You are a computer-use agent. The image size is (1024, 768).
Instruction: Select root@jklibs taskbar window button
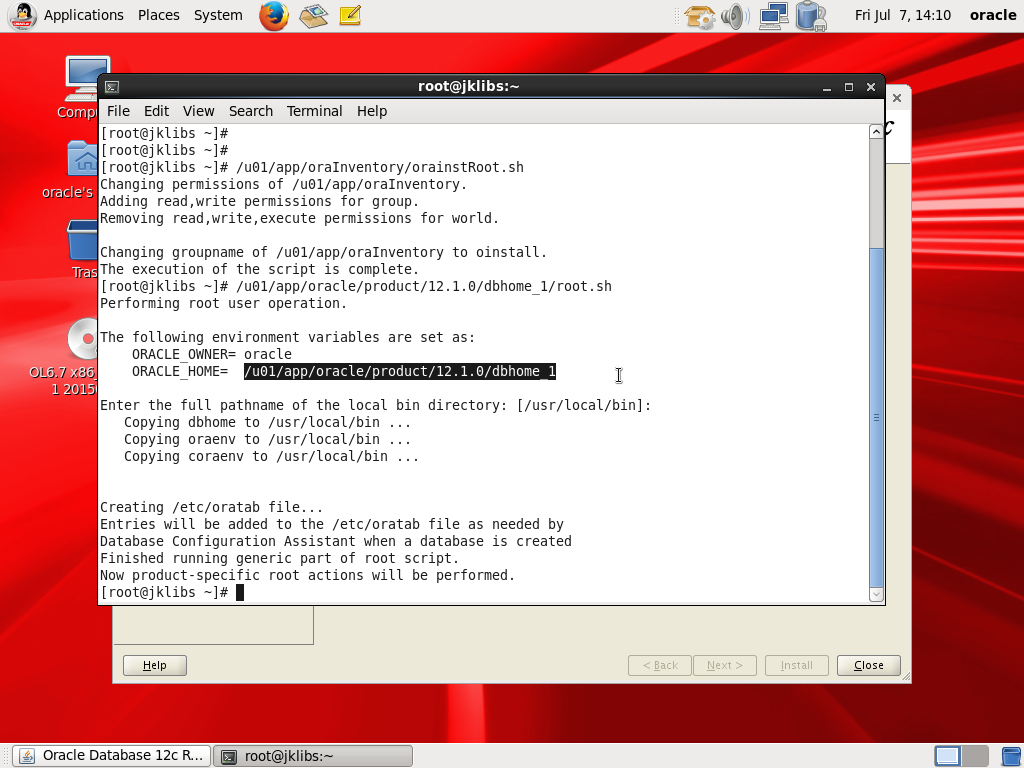click(313, 756)
